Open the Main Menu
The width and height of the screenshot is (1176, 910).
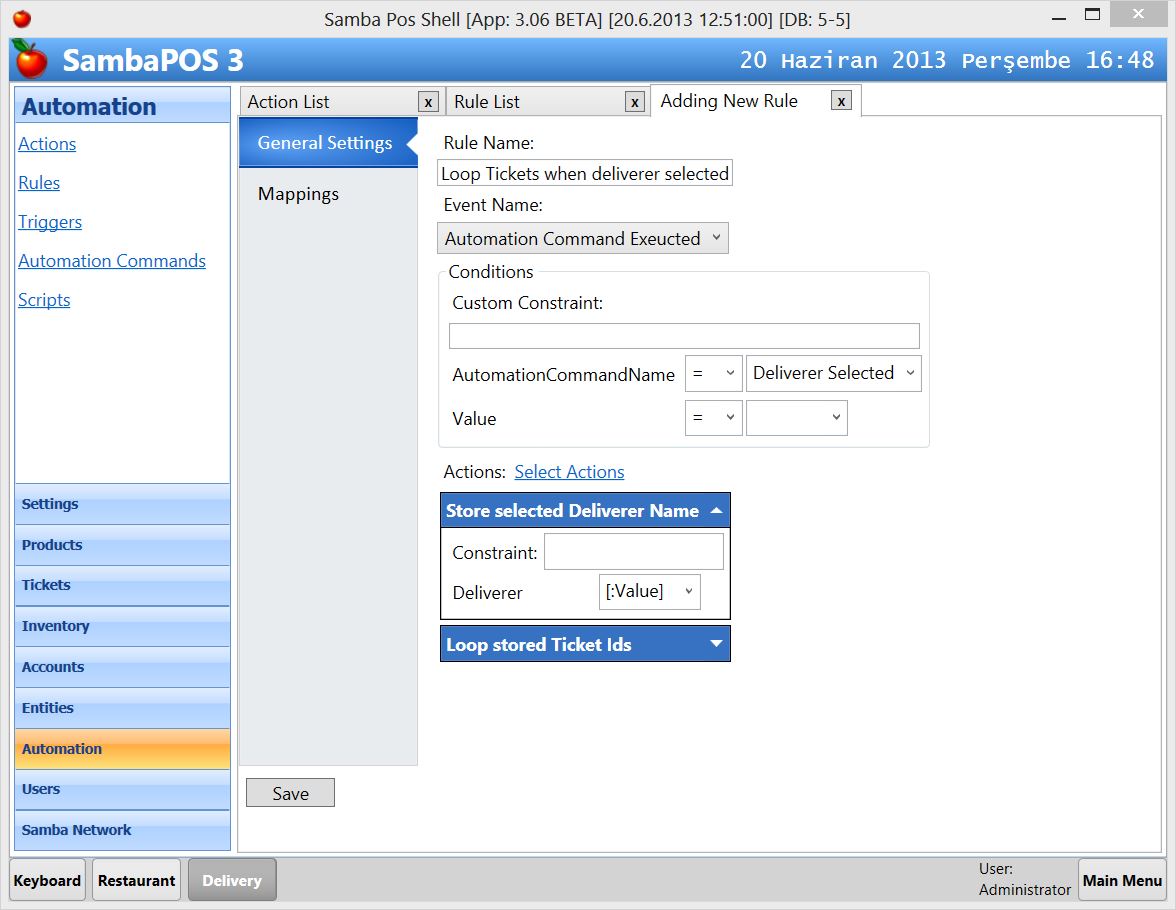coord(1122,880)
